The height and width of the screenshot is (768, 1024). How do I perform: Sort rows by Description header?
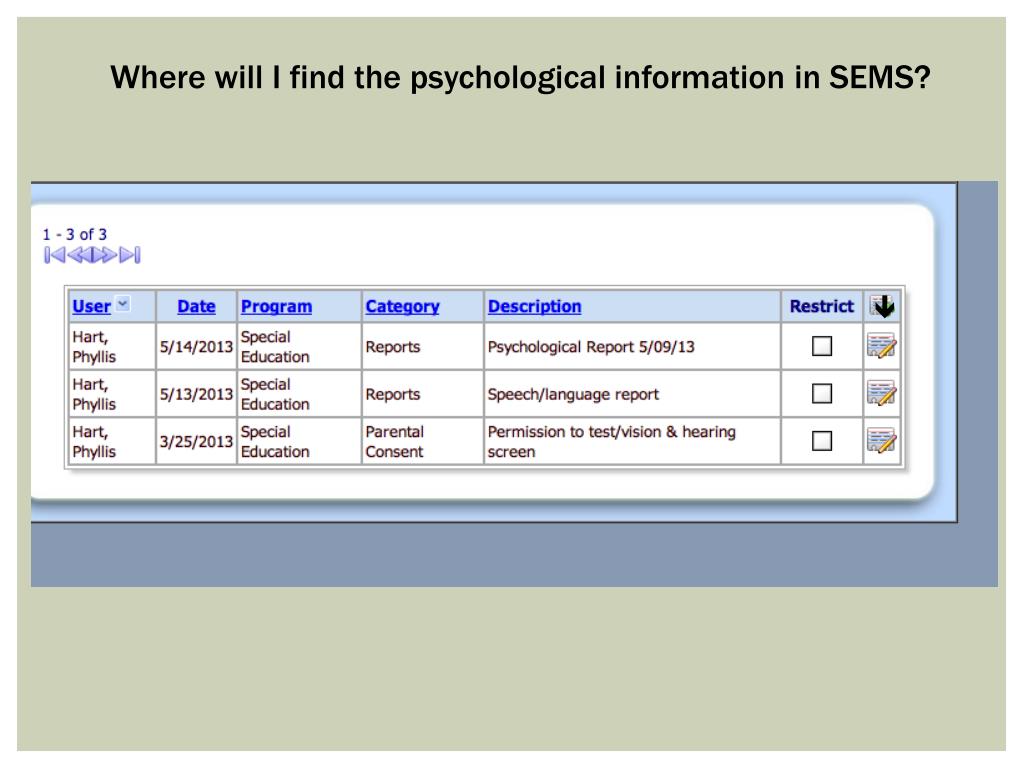[534, 306]
